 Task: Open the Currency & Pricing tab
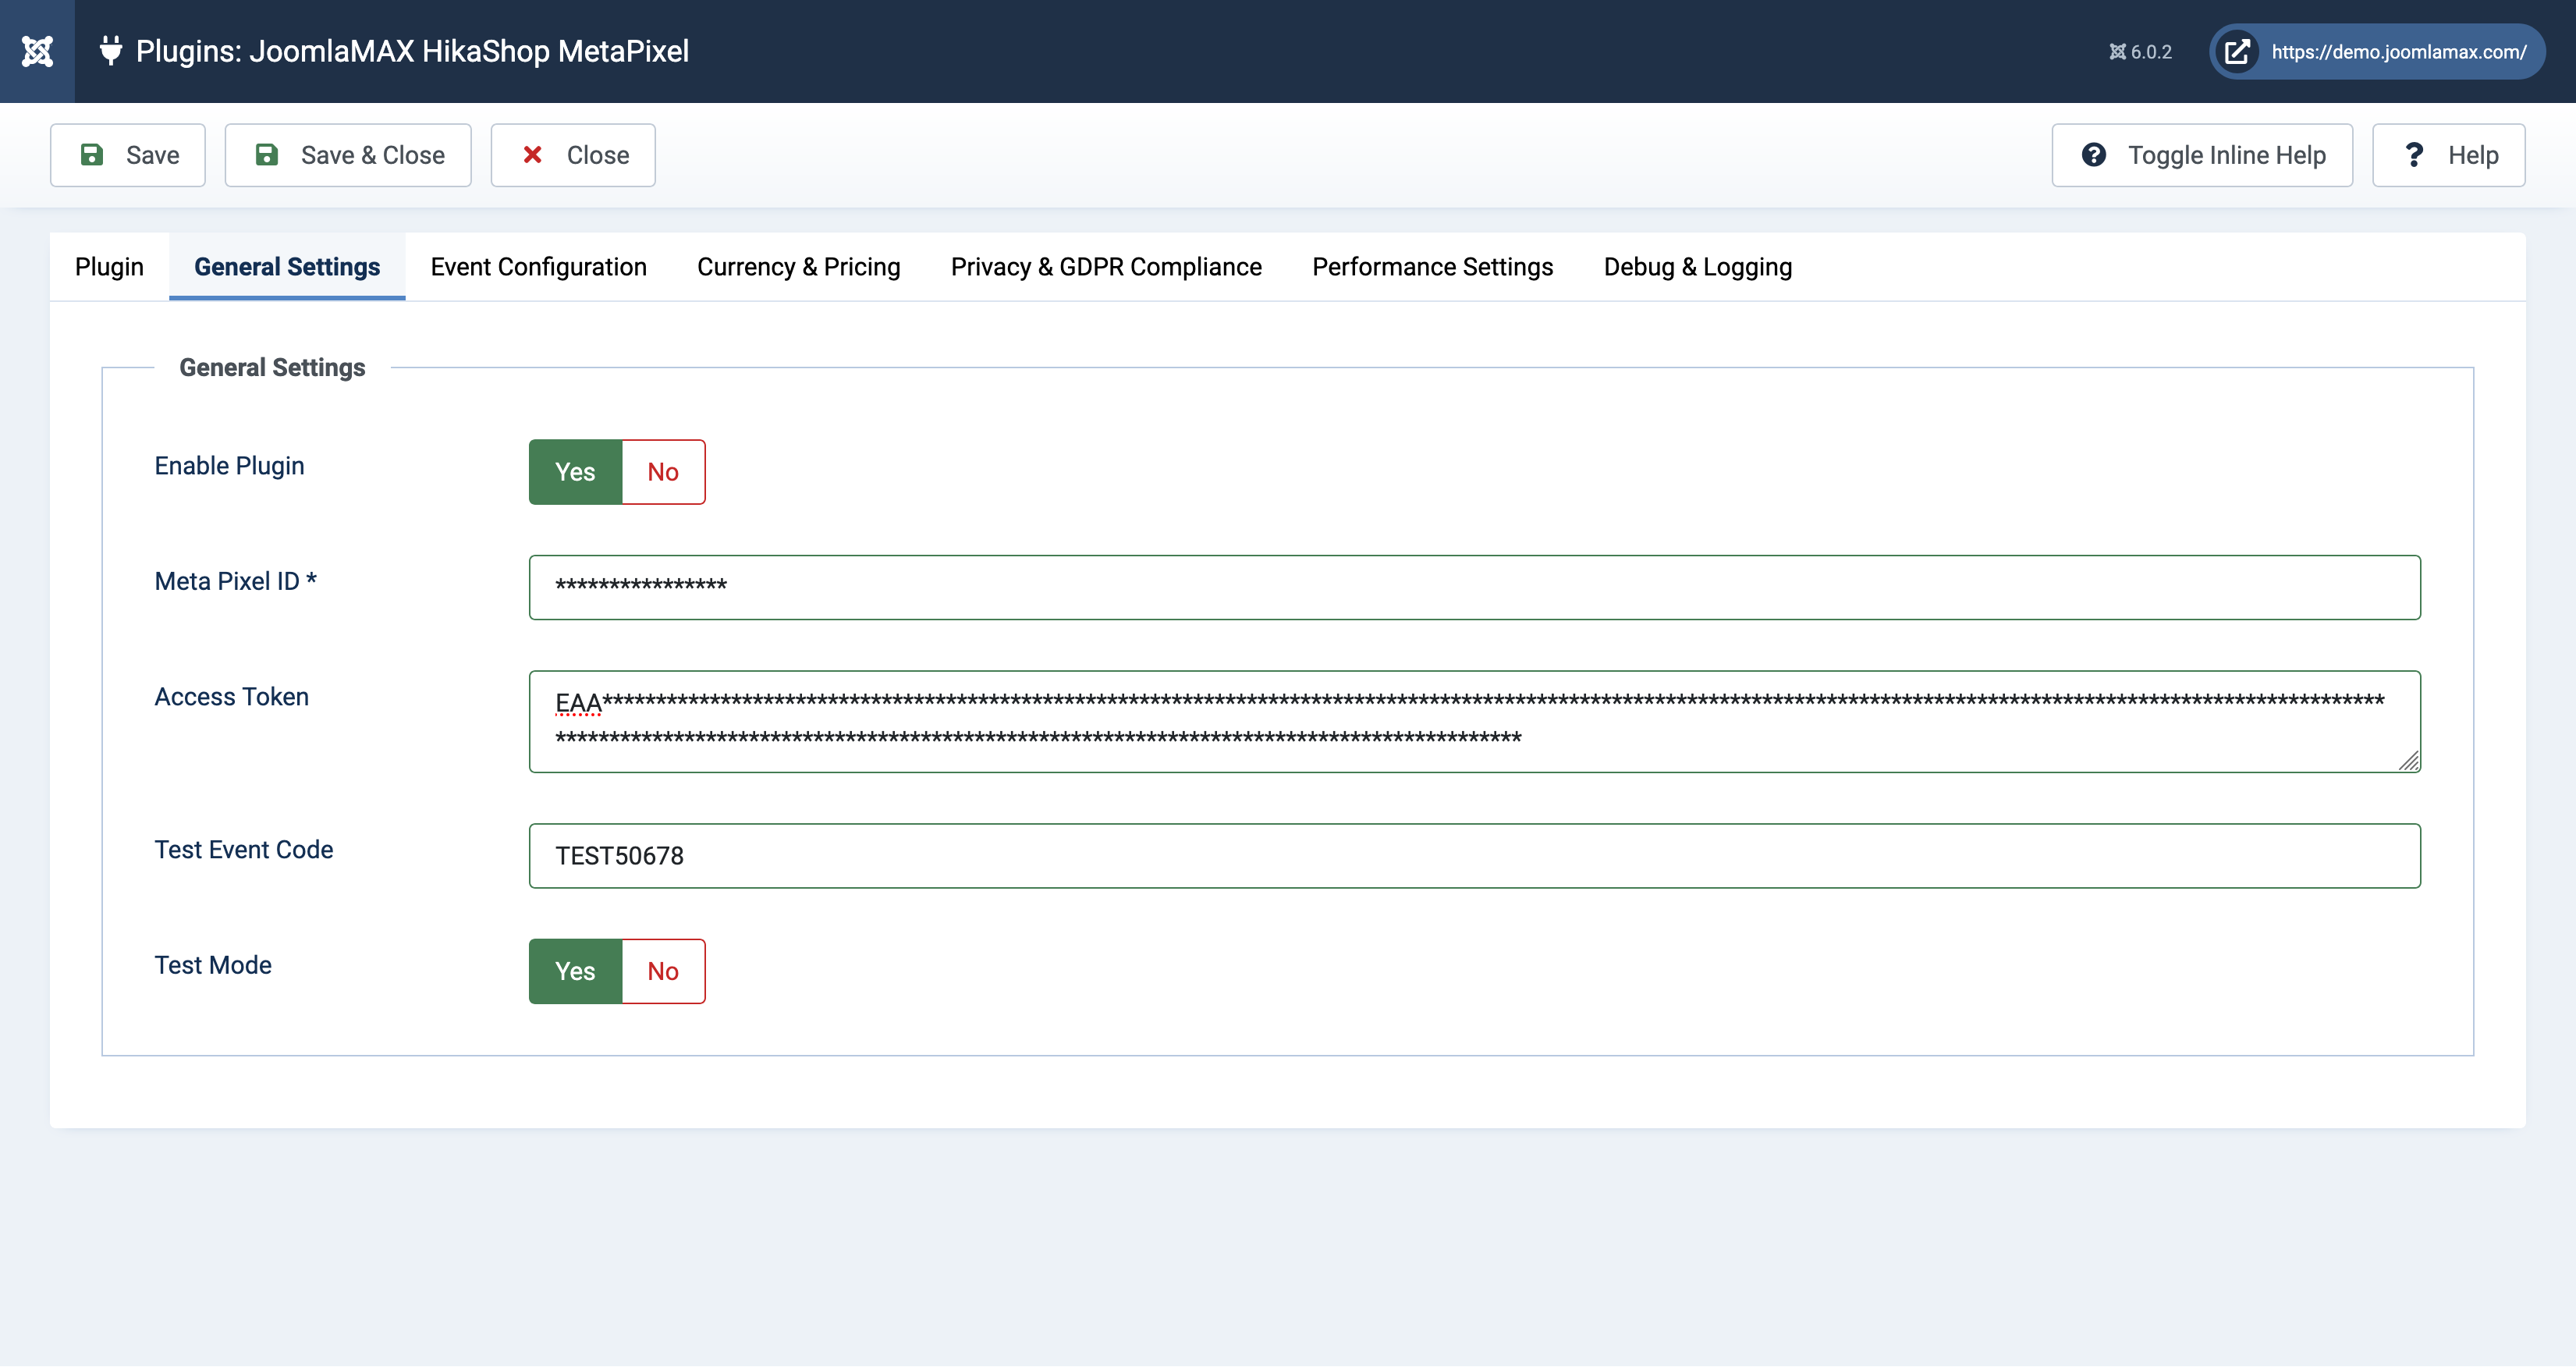[798, 267]
